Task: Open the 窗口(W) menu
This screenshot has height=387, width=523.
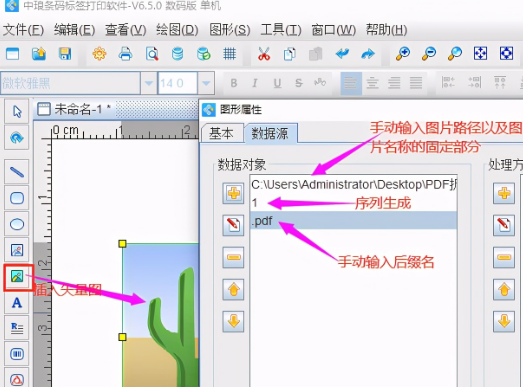Action: (x=334, y=30)
